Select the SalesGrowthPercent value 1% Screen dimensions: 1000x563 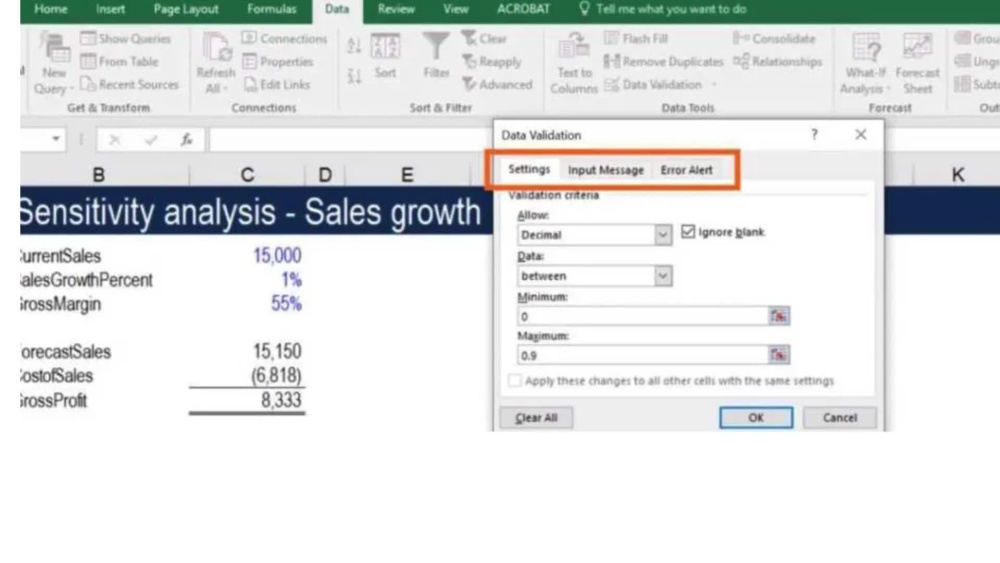291,280
